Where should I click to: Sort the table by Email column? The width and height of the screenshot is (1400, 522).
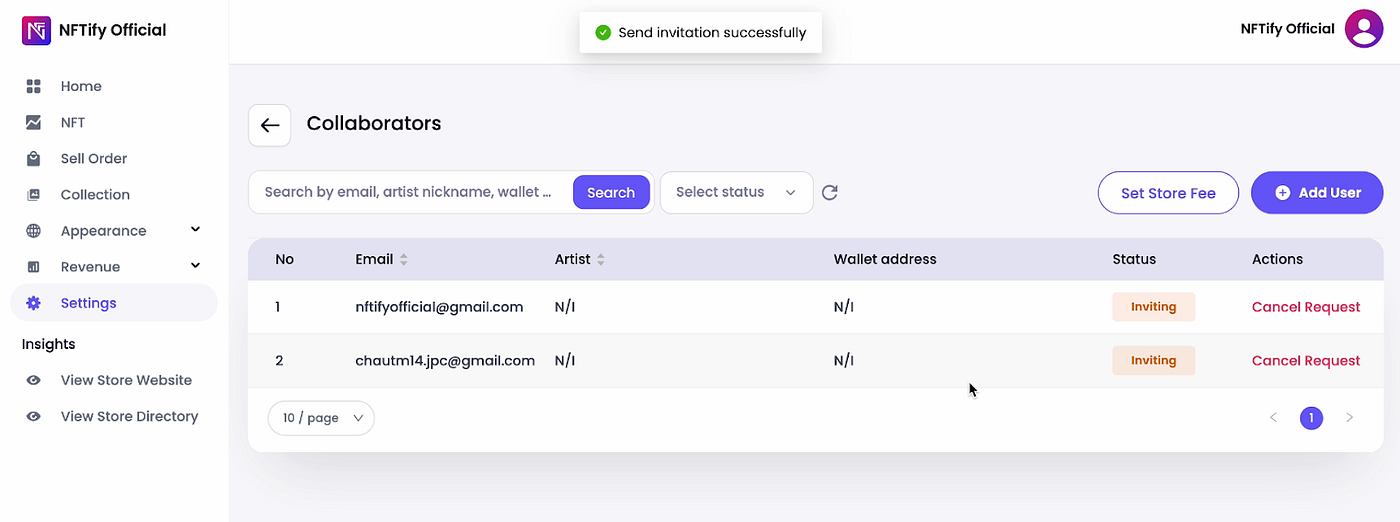tap(404, 259)
